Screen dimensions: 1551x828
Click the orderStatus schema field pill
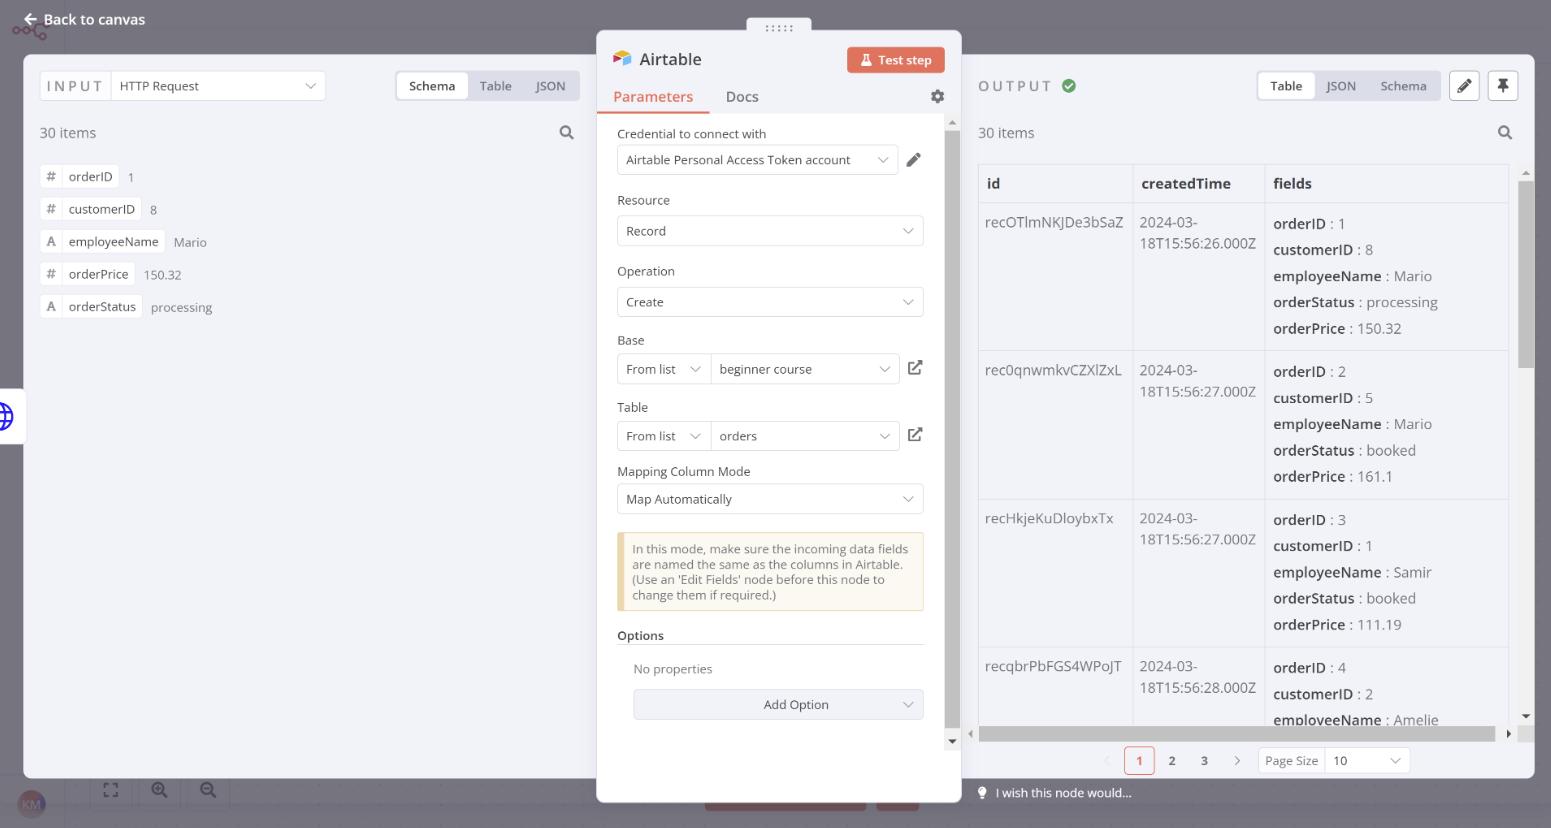(x=92, y=307)
